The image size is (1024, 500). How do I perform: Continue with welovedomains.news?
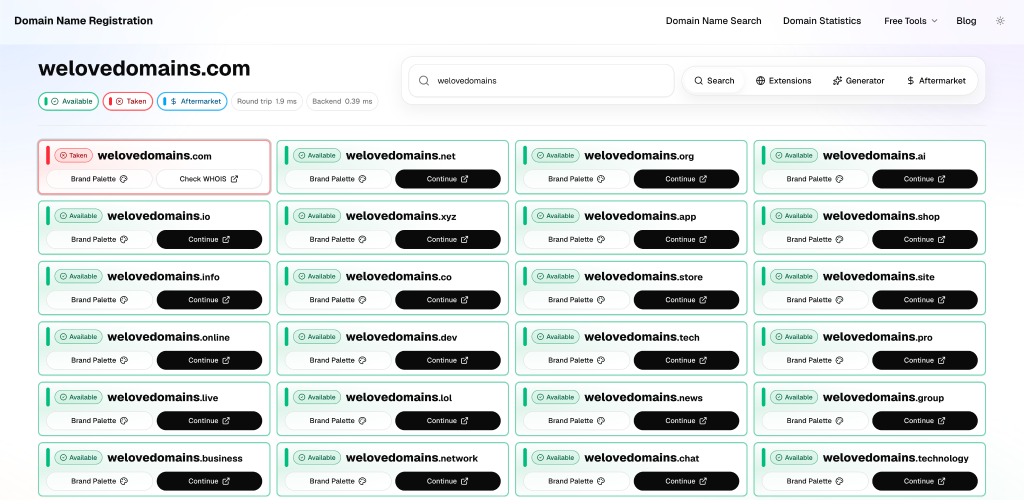(x=686, y=420)
